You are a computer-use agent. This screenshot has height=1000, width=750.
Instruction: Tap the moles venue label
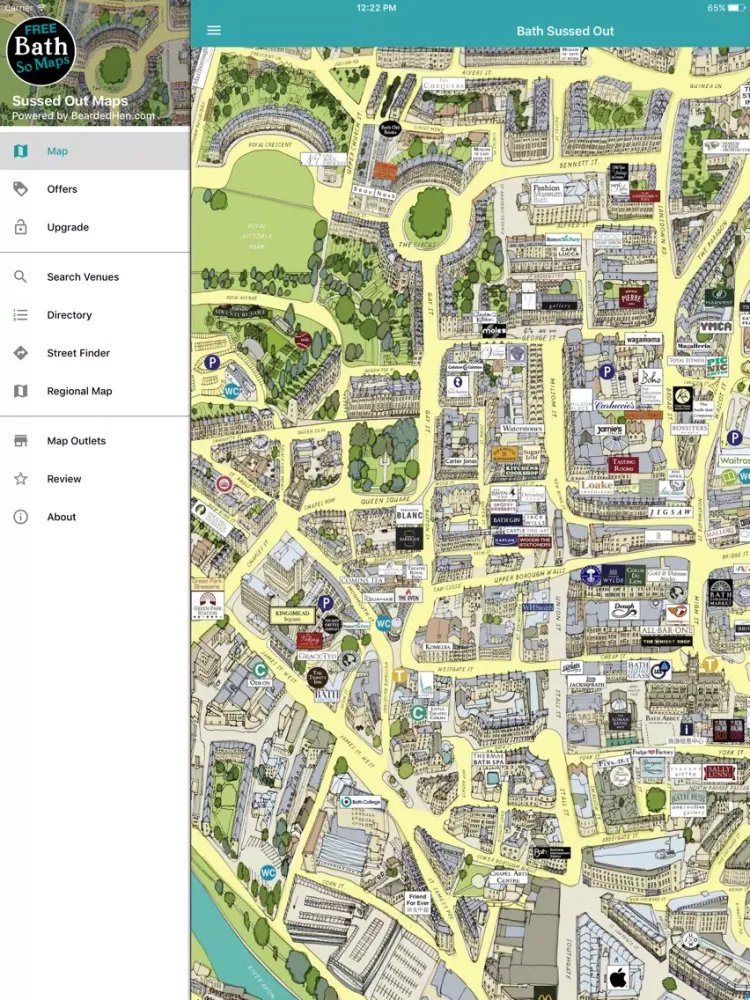click(493, 331)
